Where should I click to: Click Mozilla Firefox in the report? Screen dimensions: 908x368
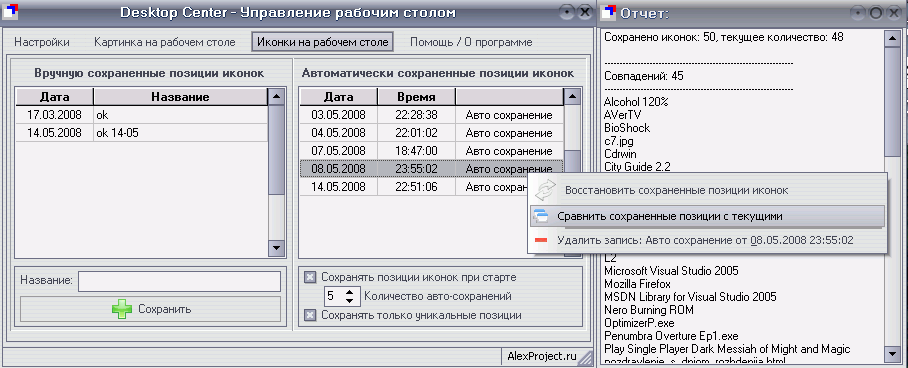click(x=637, y=284)
